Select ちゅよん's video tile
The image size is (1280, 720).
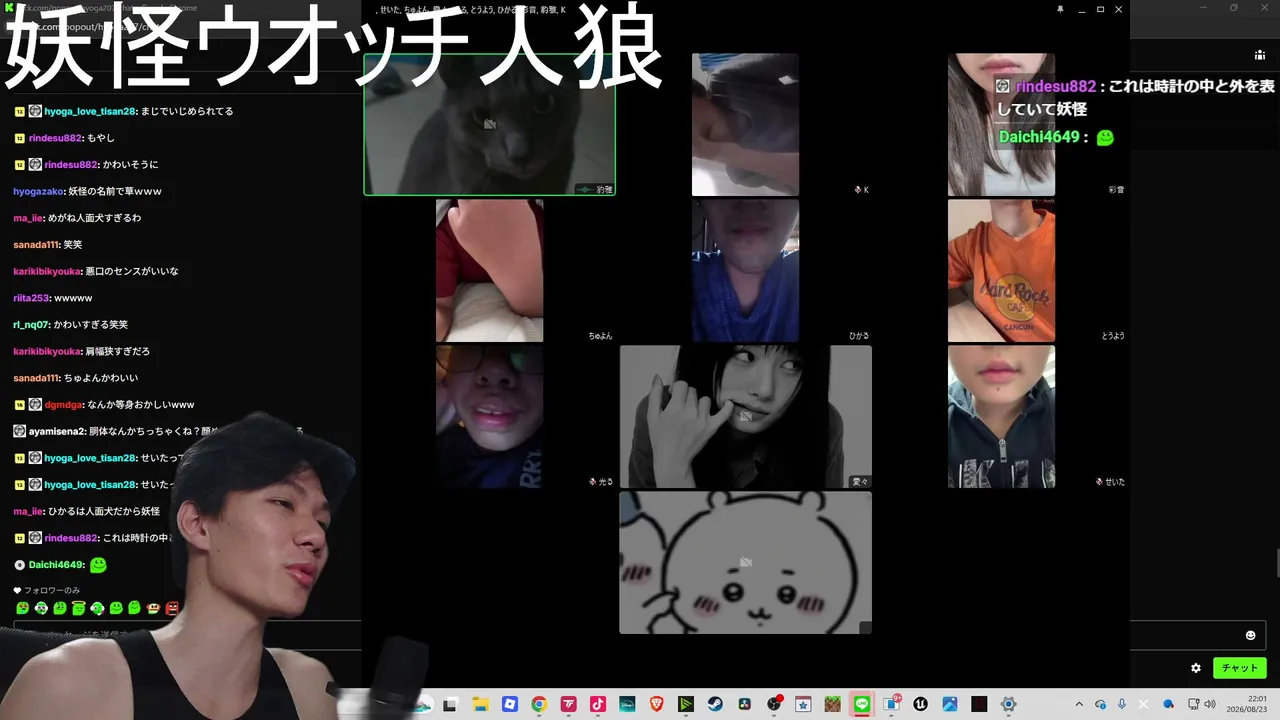(489, 270)
